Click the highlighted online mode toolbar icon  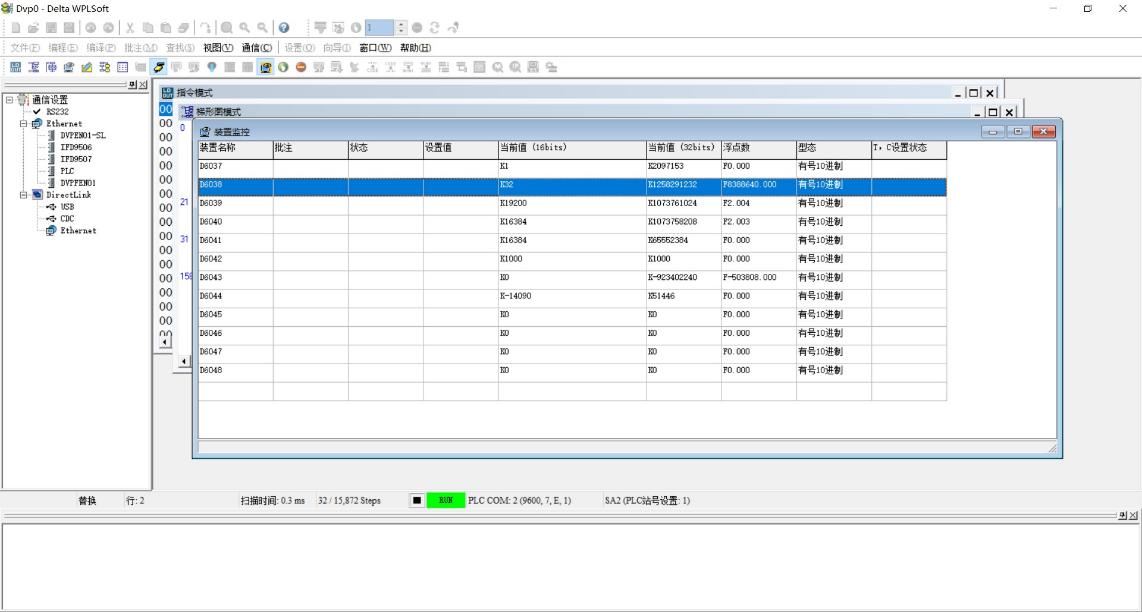tap(159, 67)
